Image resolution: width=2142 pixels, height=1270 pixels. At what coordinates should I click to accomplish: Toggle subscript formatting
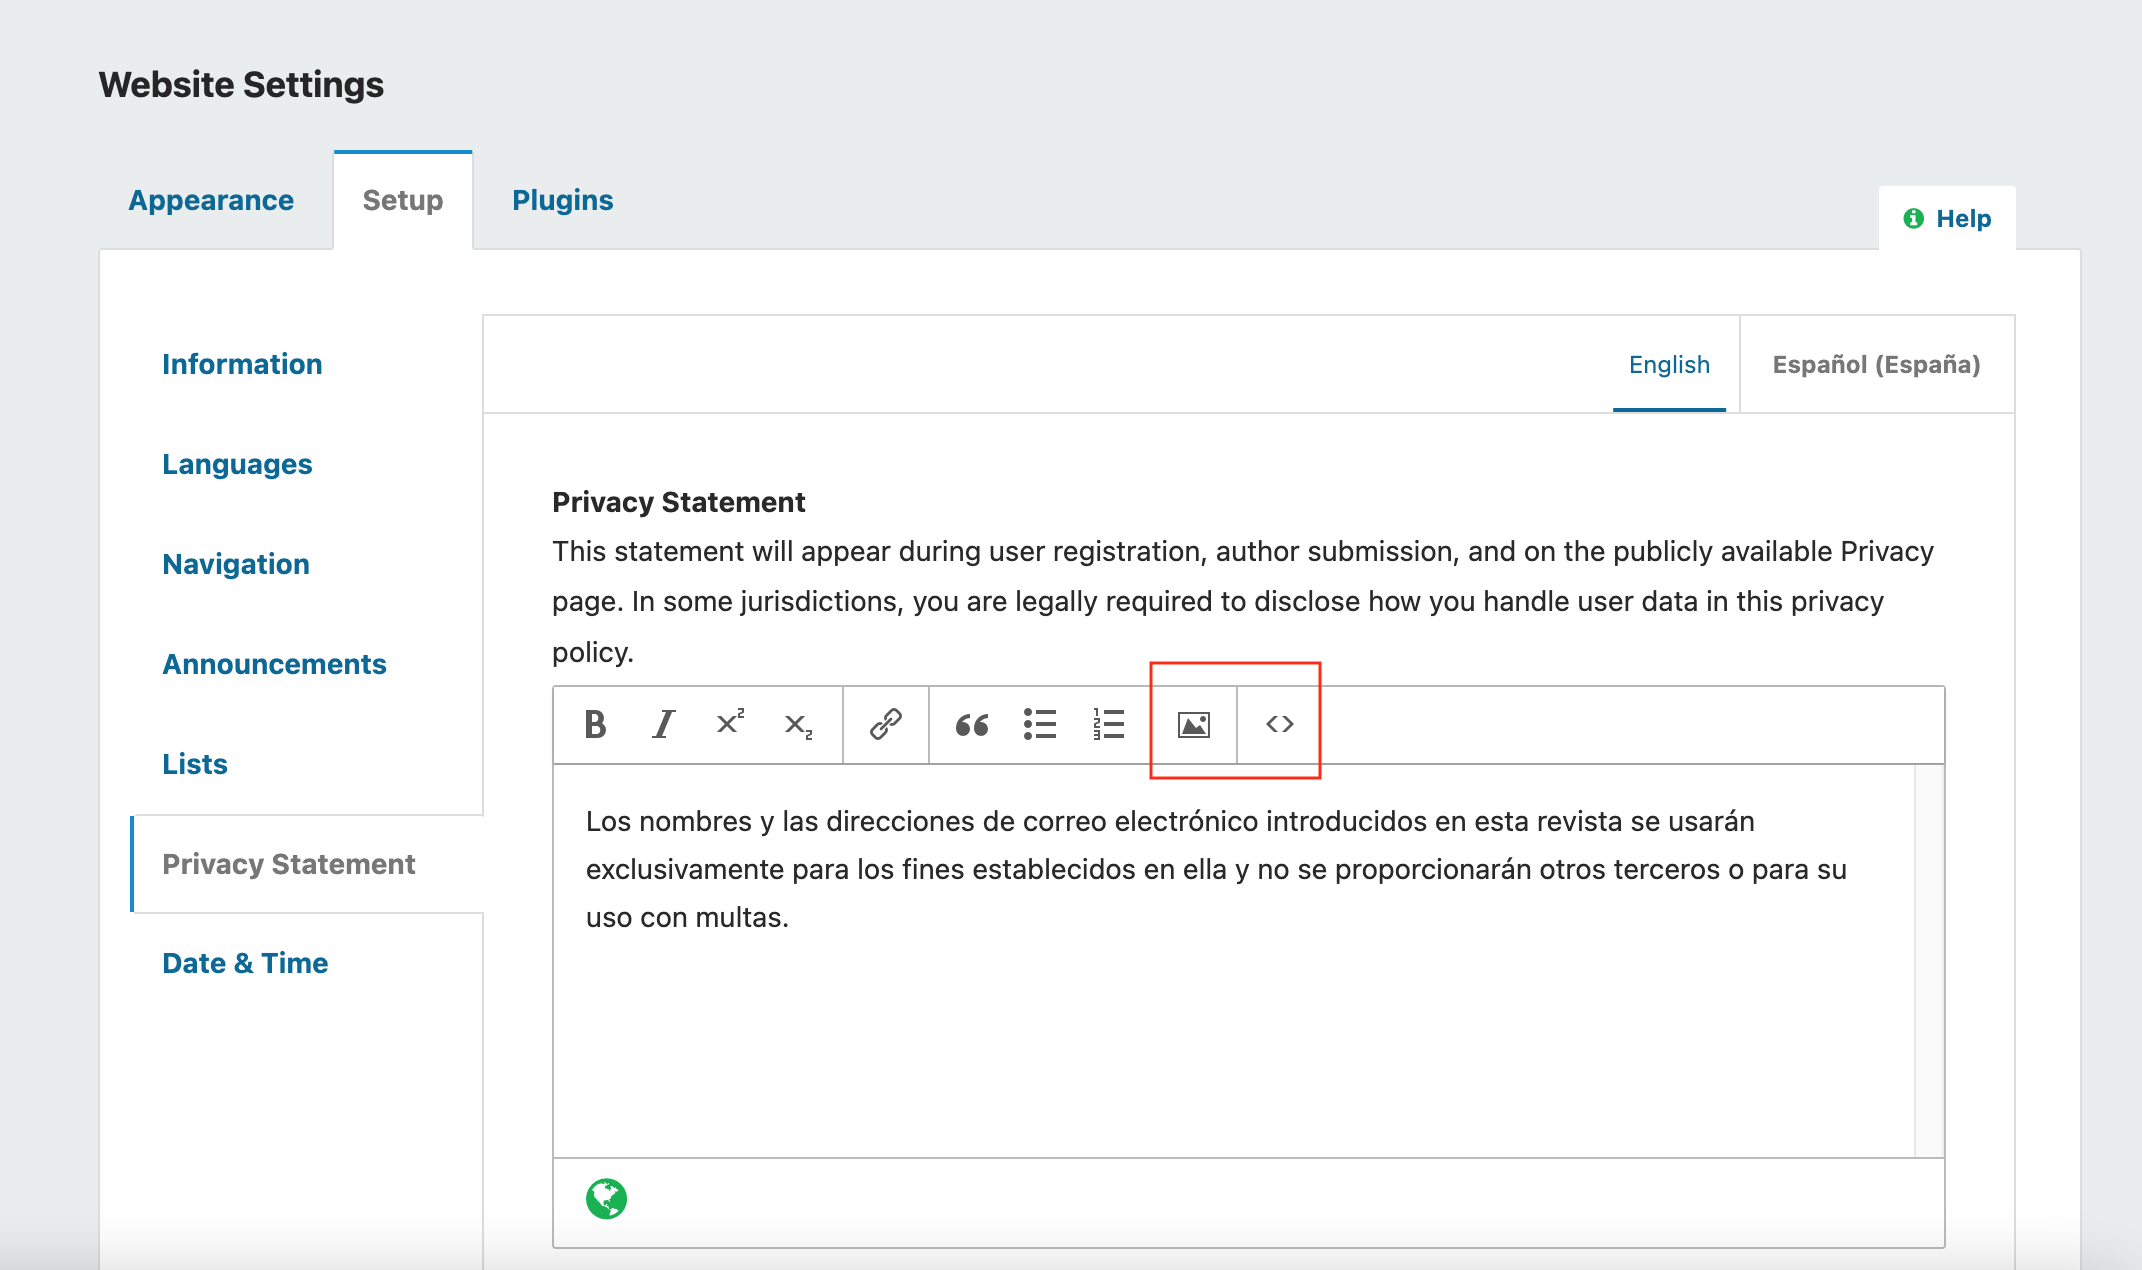click(x=797, y=725)
